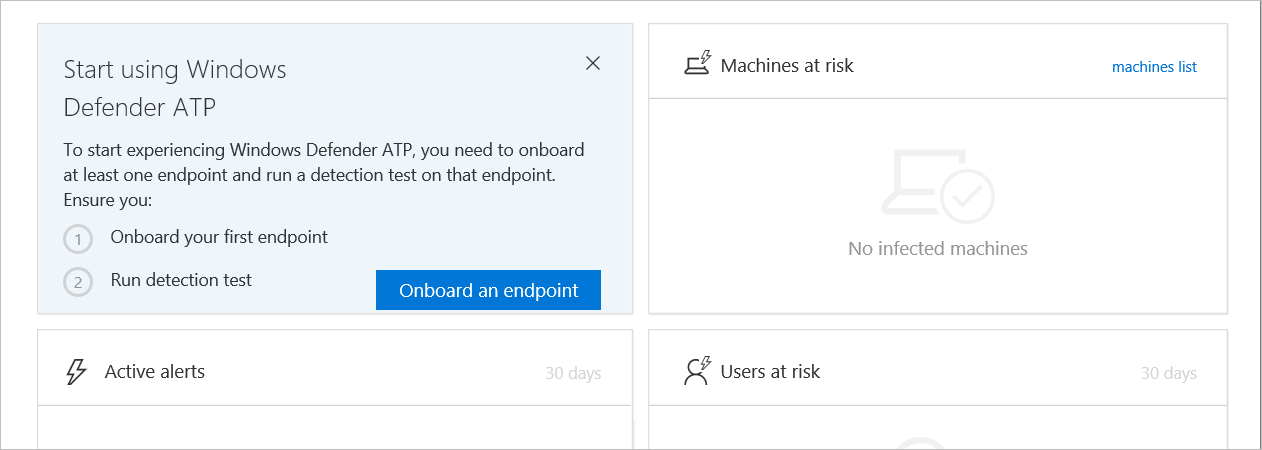Image resolution: width=1262 pixels, height=450 pixels.
Task: Select the Run detection test step
Action: pyautogui.click(x=181, y=280)
